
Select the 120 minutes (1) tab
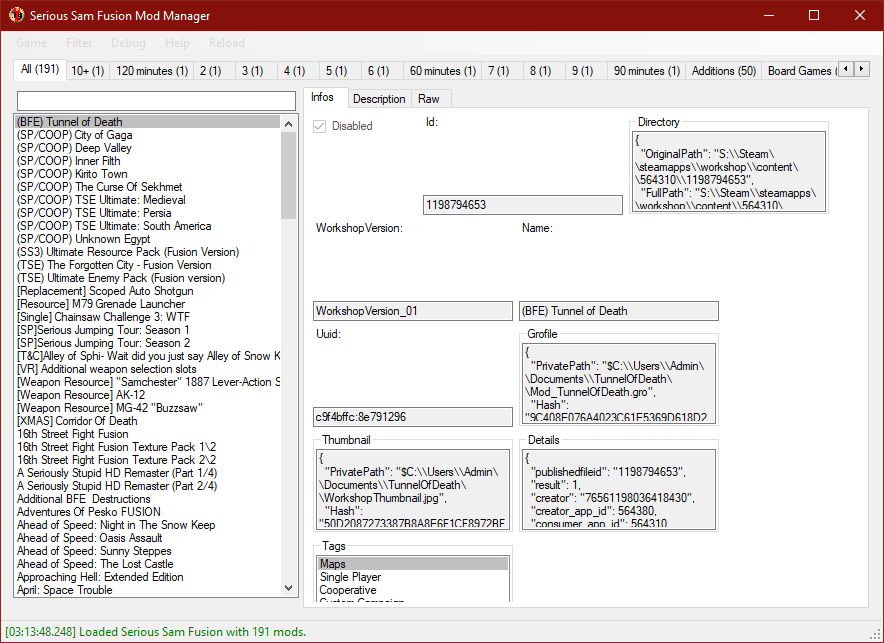click(152, 71)
